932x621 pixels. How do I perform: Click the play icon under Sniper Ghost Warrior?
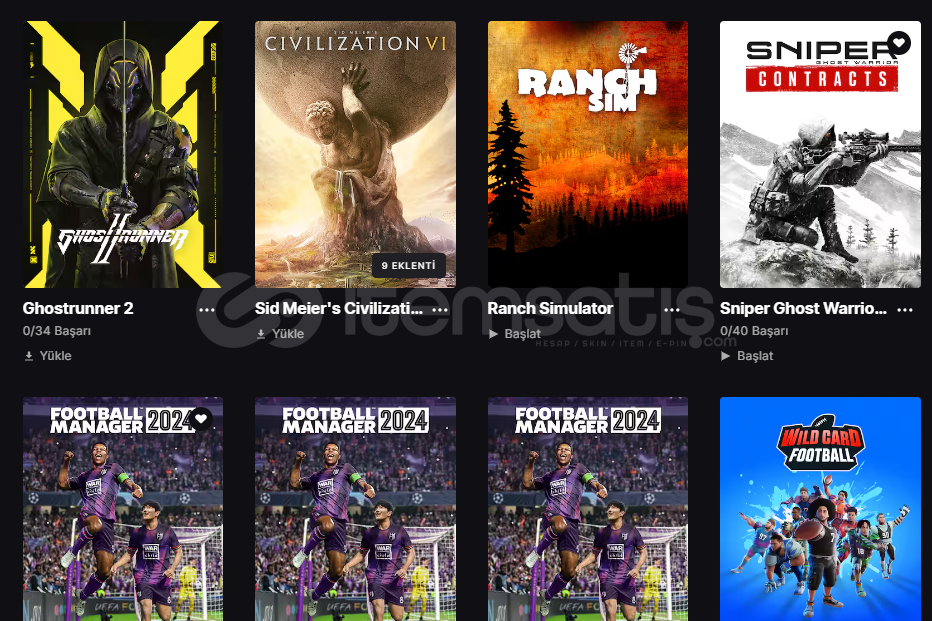pyautogui.click(x=725, y=356)
